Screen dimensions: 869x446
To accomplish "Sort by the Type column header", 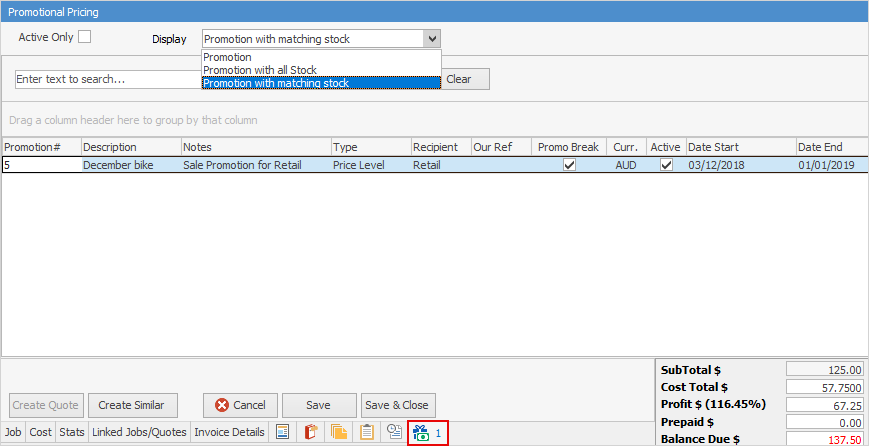I will pos(371,147).
